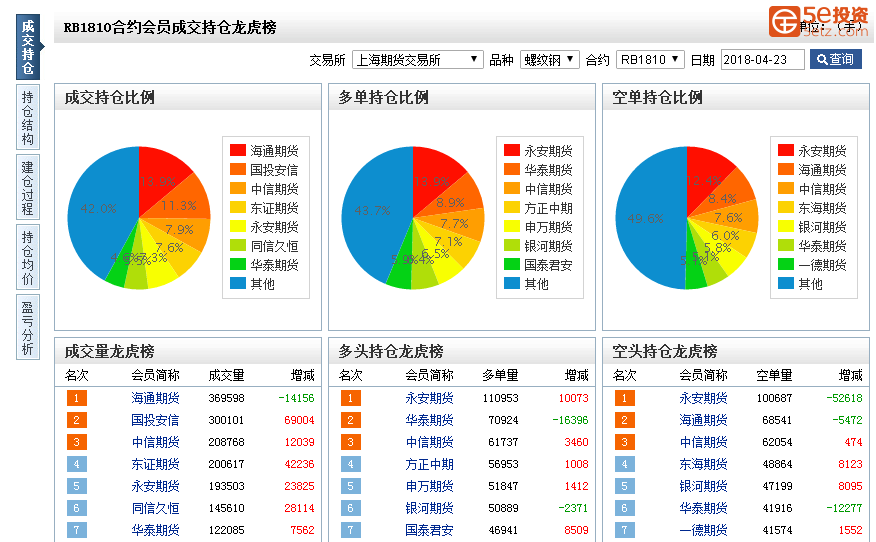
Task: Click rank 1 badge in 成交量龙虎榜
Action: [77, 398]
